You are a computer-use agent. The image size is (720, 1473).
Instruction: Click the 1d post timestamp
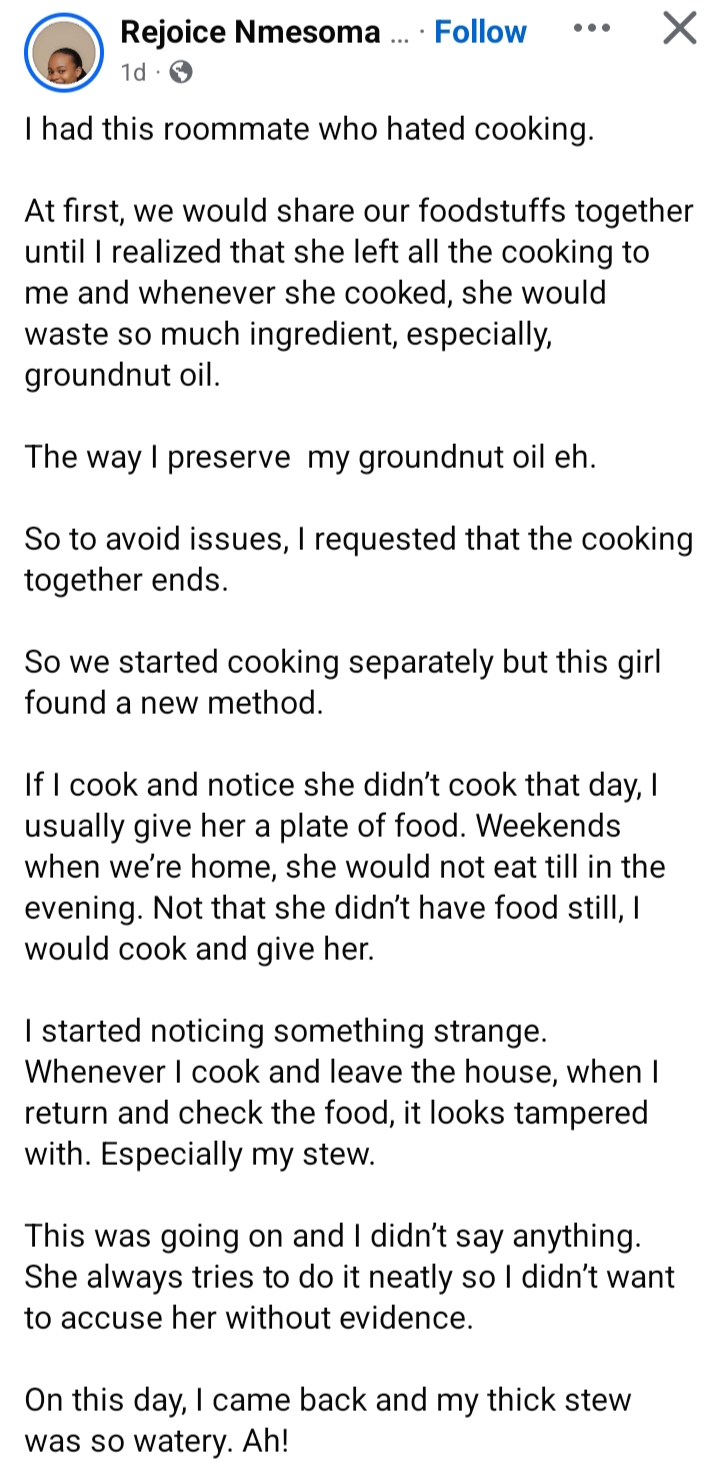pos(133,72)
